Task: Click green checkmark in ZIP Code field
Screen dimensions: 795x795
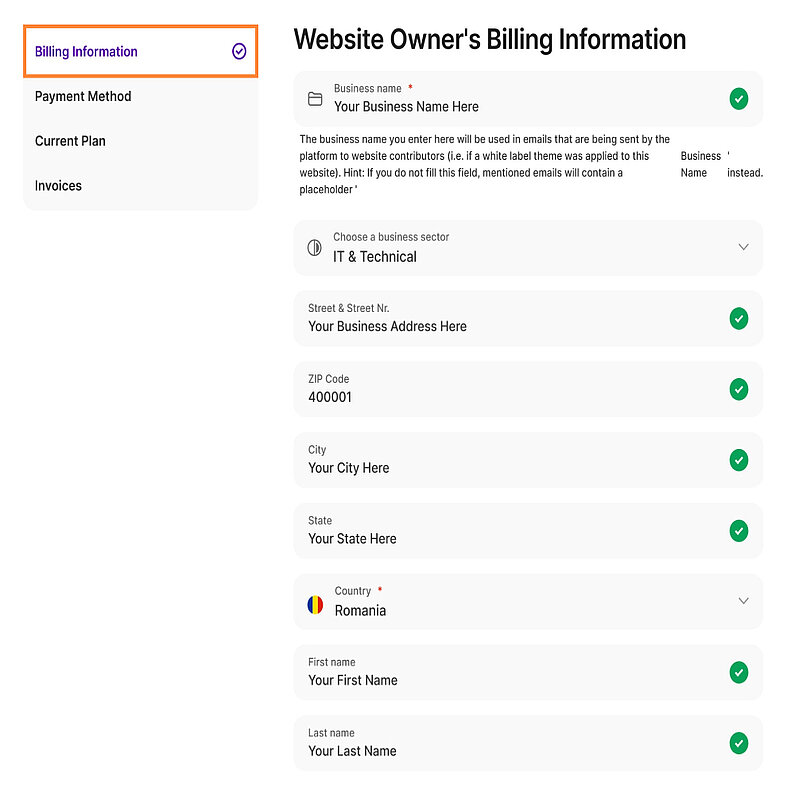Action: [738, 389]
